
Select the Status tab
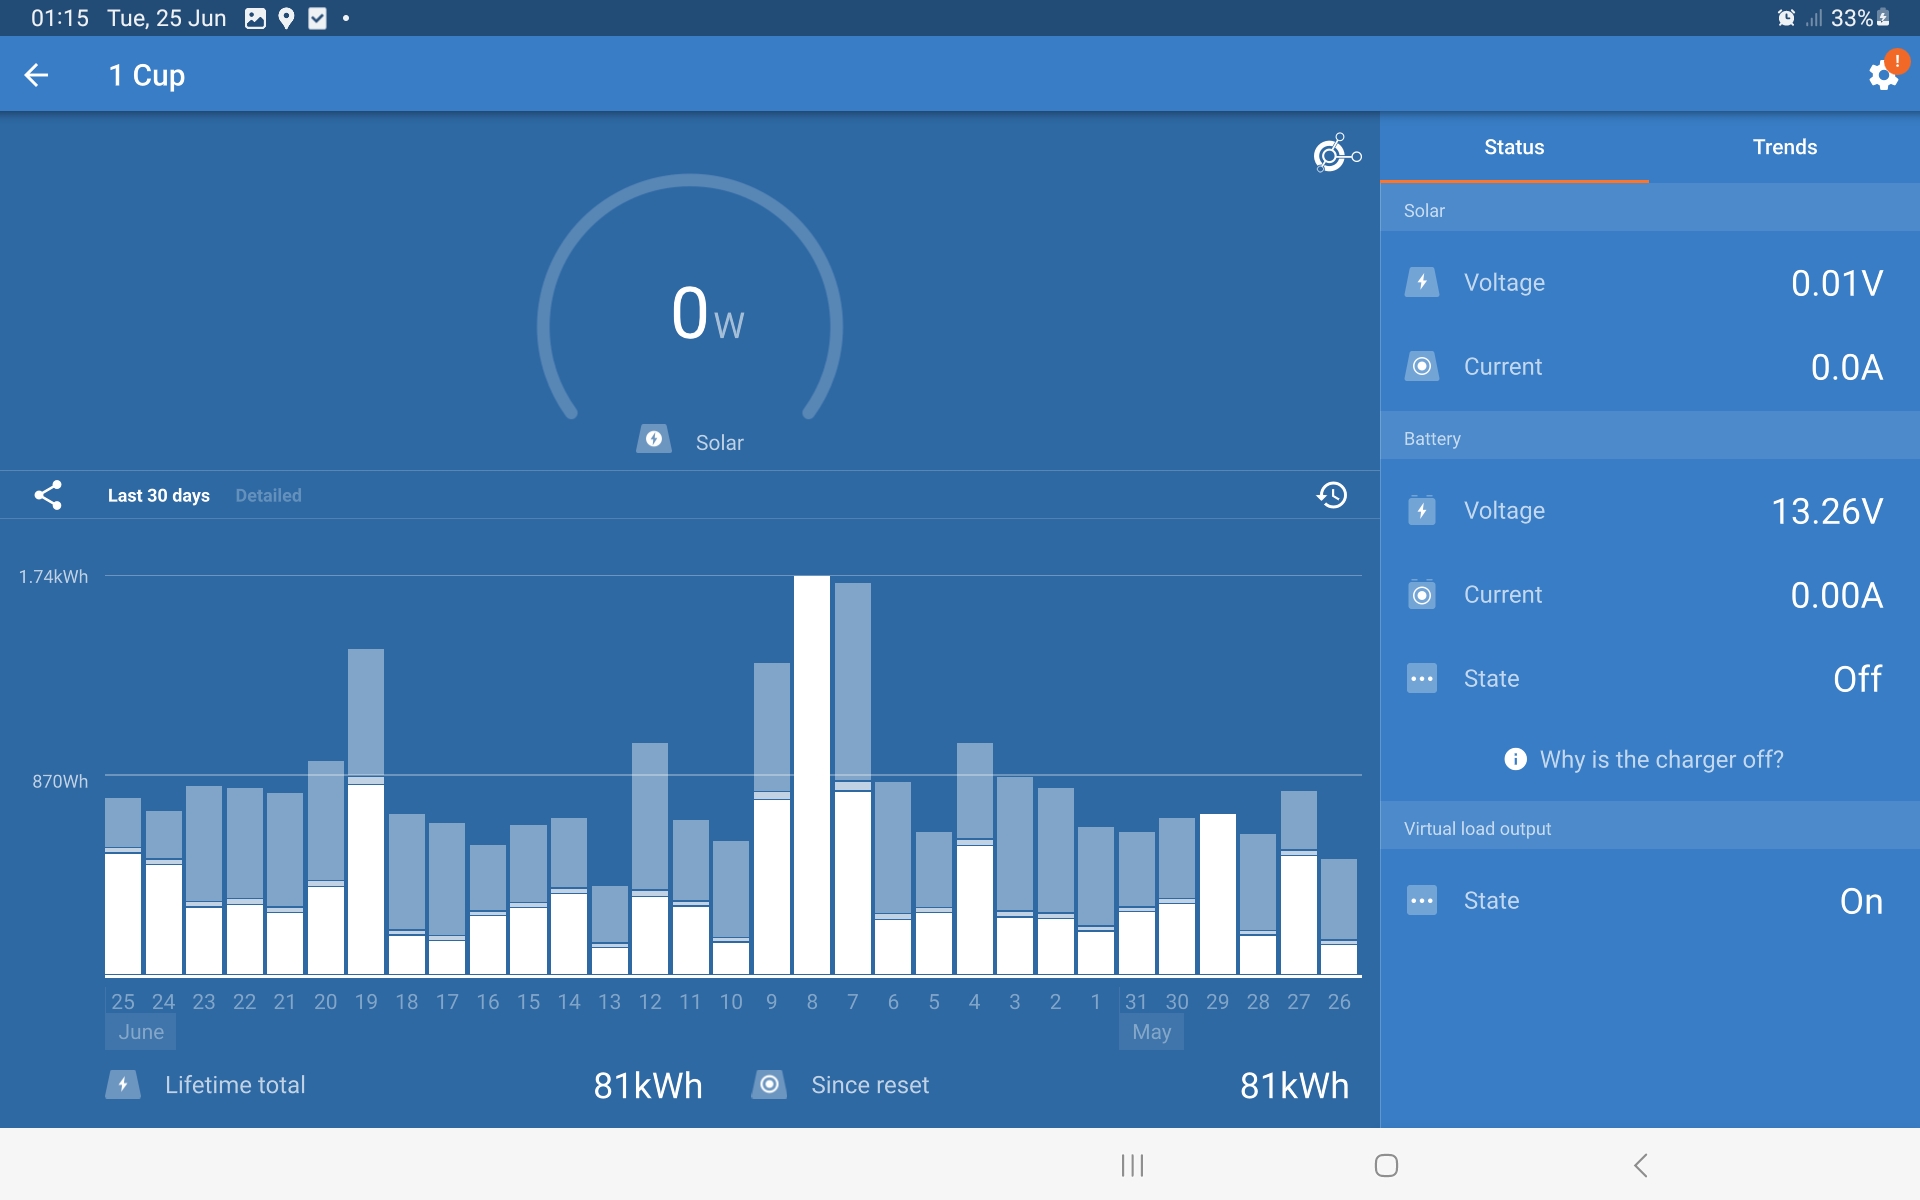click(x=1514, y=147)
